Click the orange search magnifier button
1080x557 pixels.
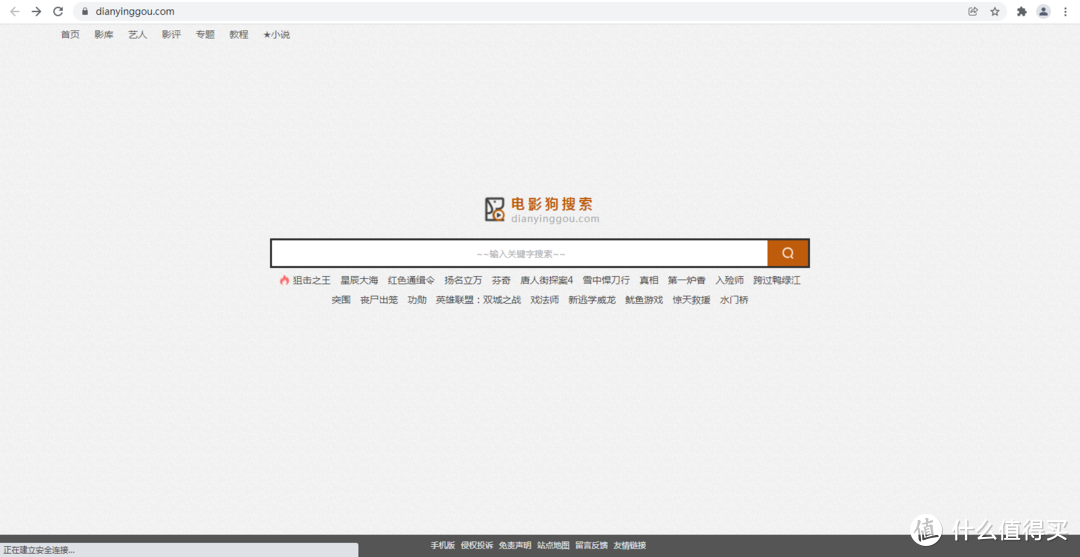coord(788,253)
